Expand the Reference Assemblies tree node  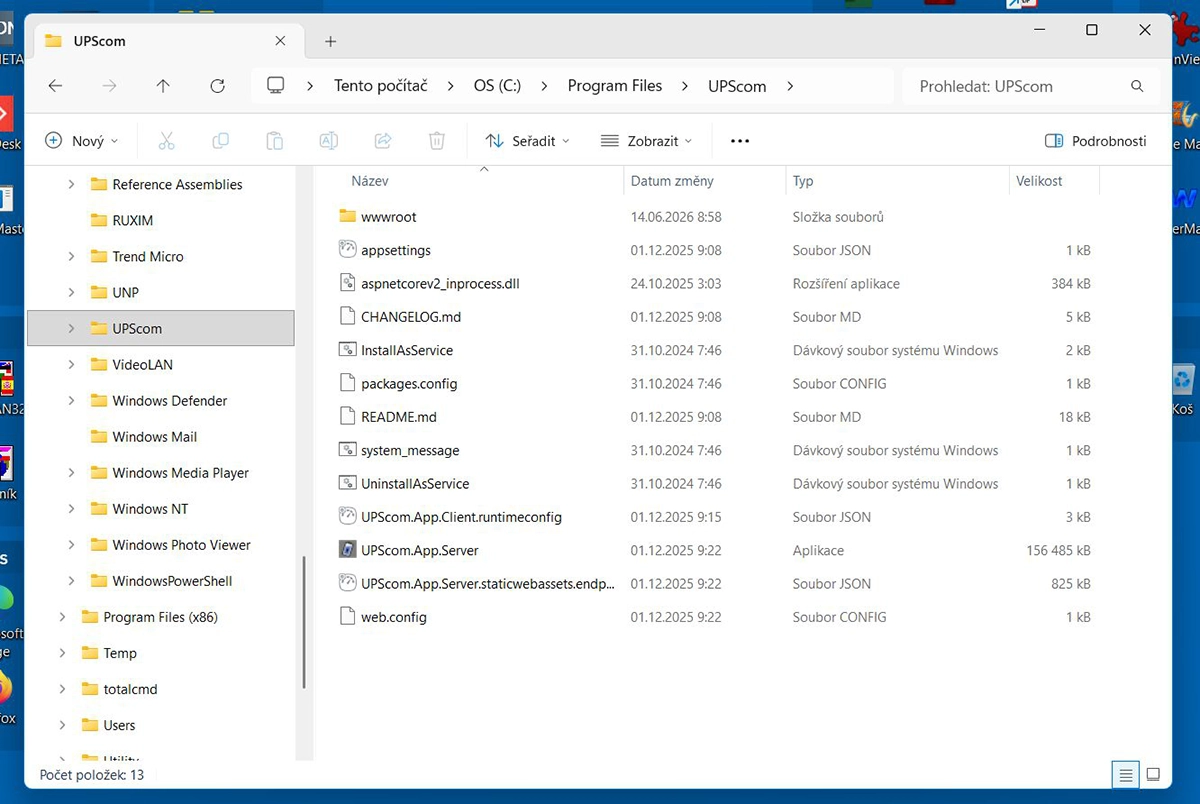71,184
